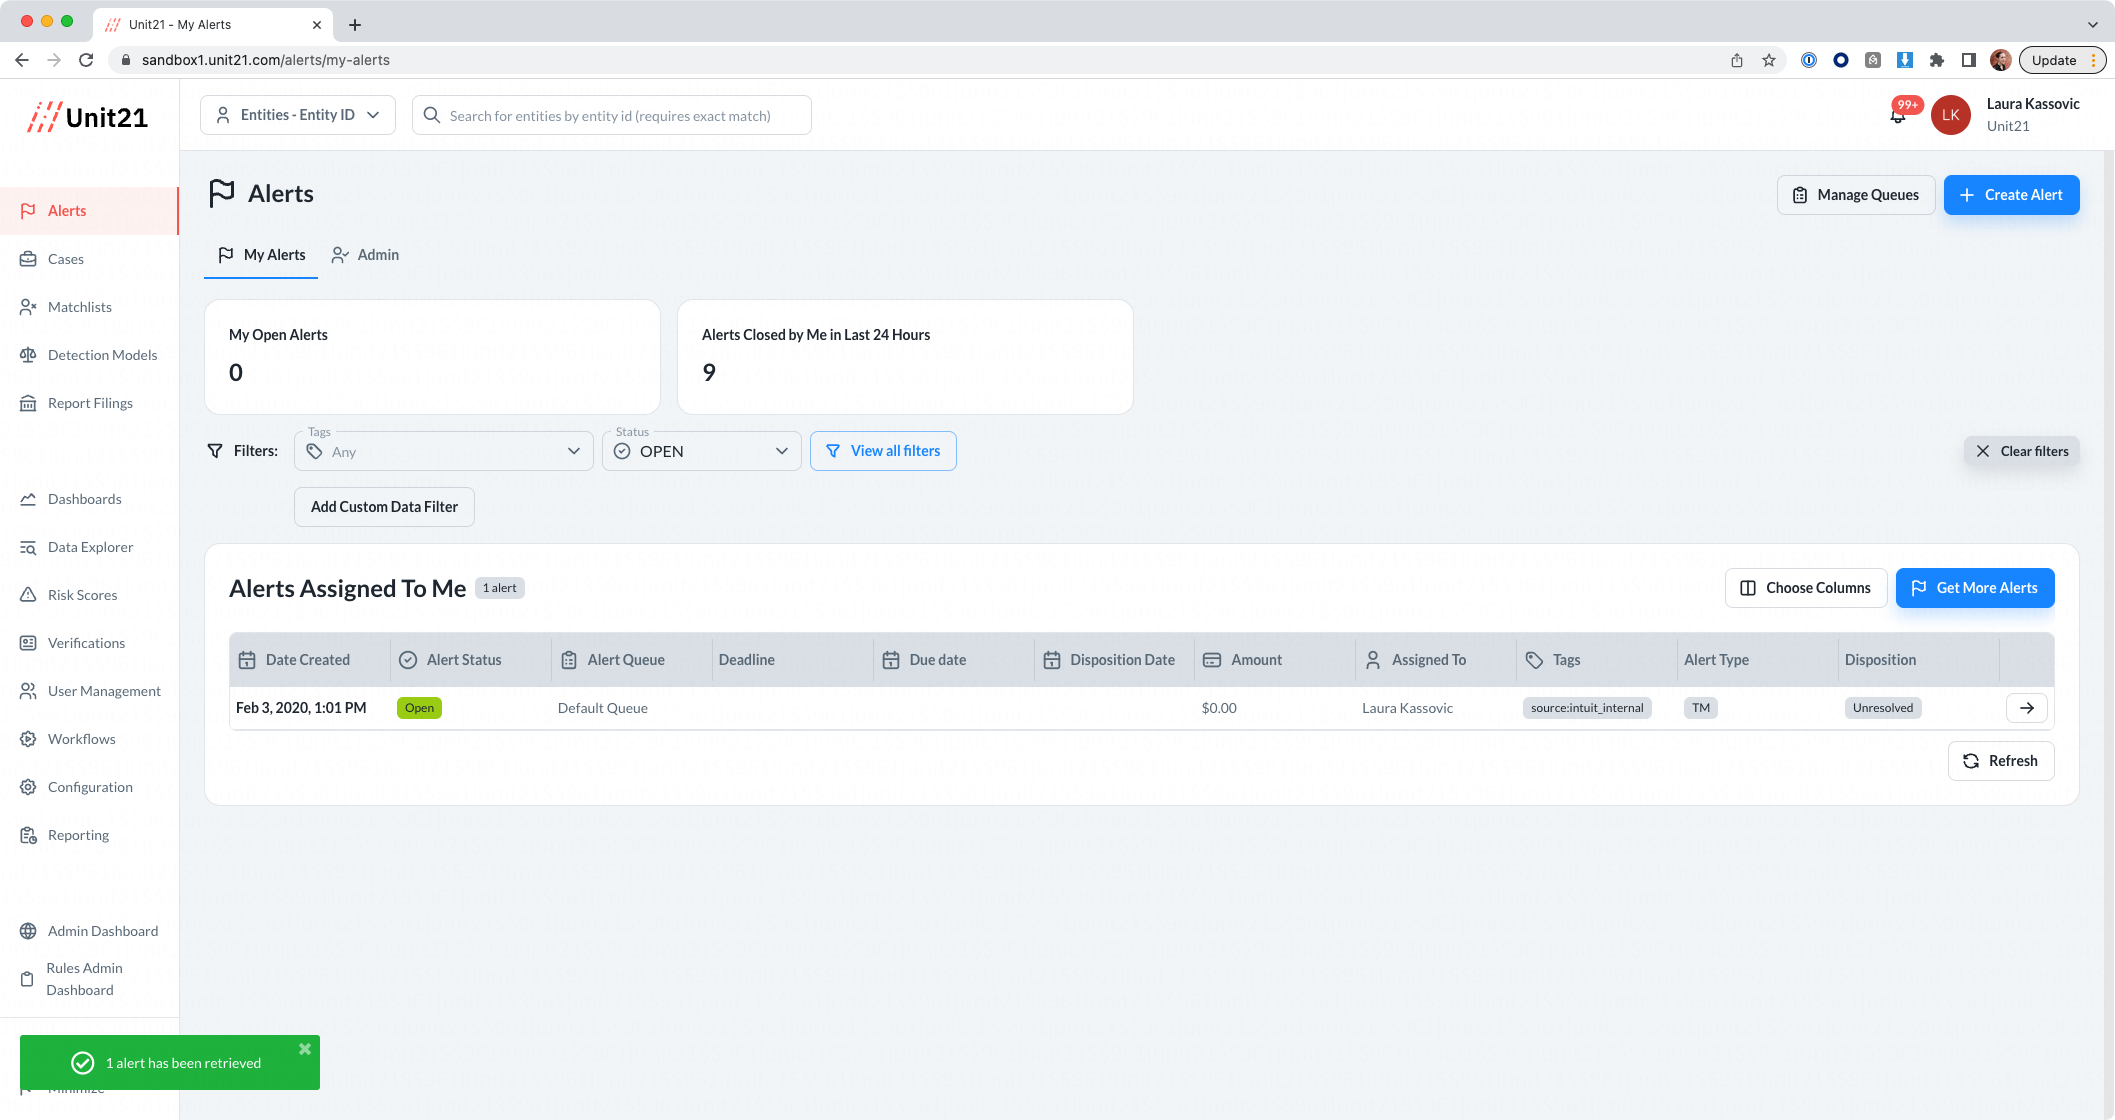Click the LK user avatar
The height and width of the screenshot is (1120, 2115).
coord(1950,115)
